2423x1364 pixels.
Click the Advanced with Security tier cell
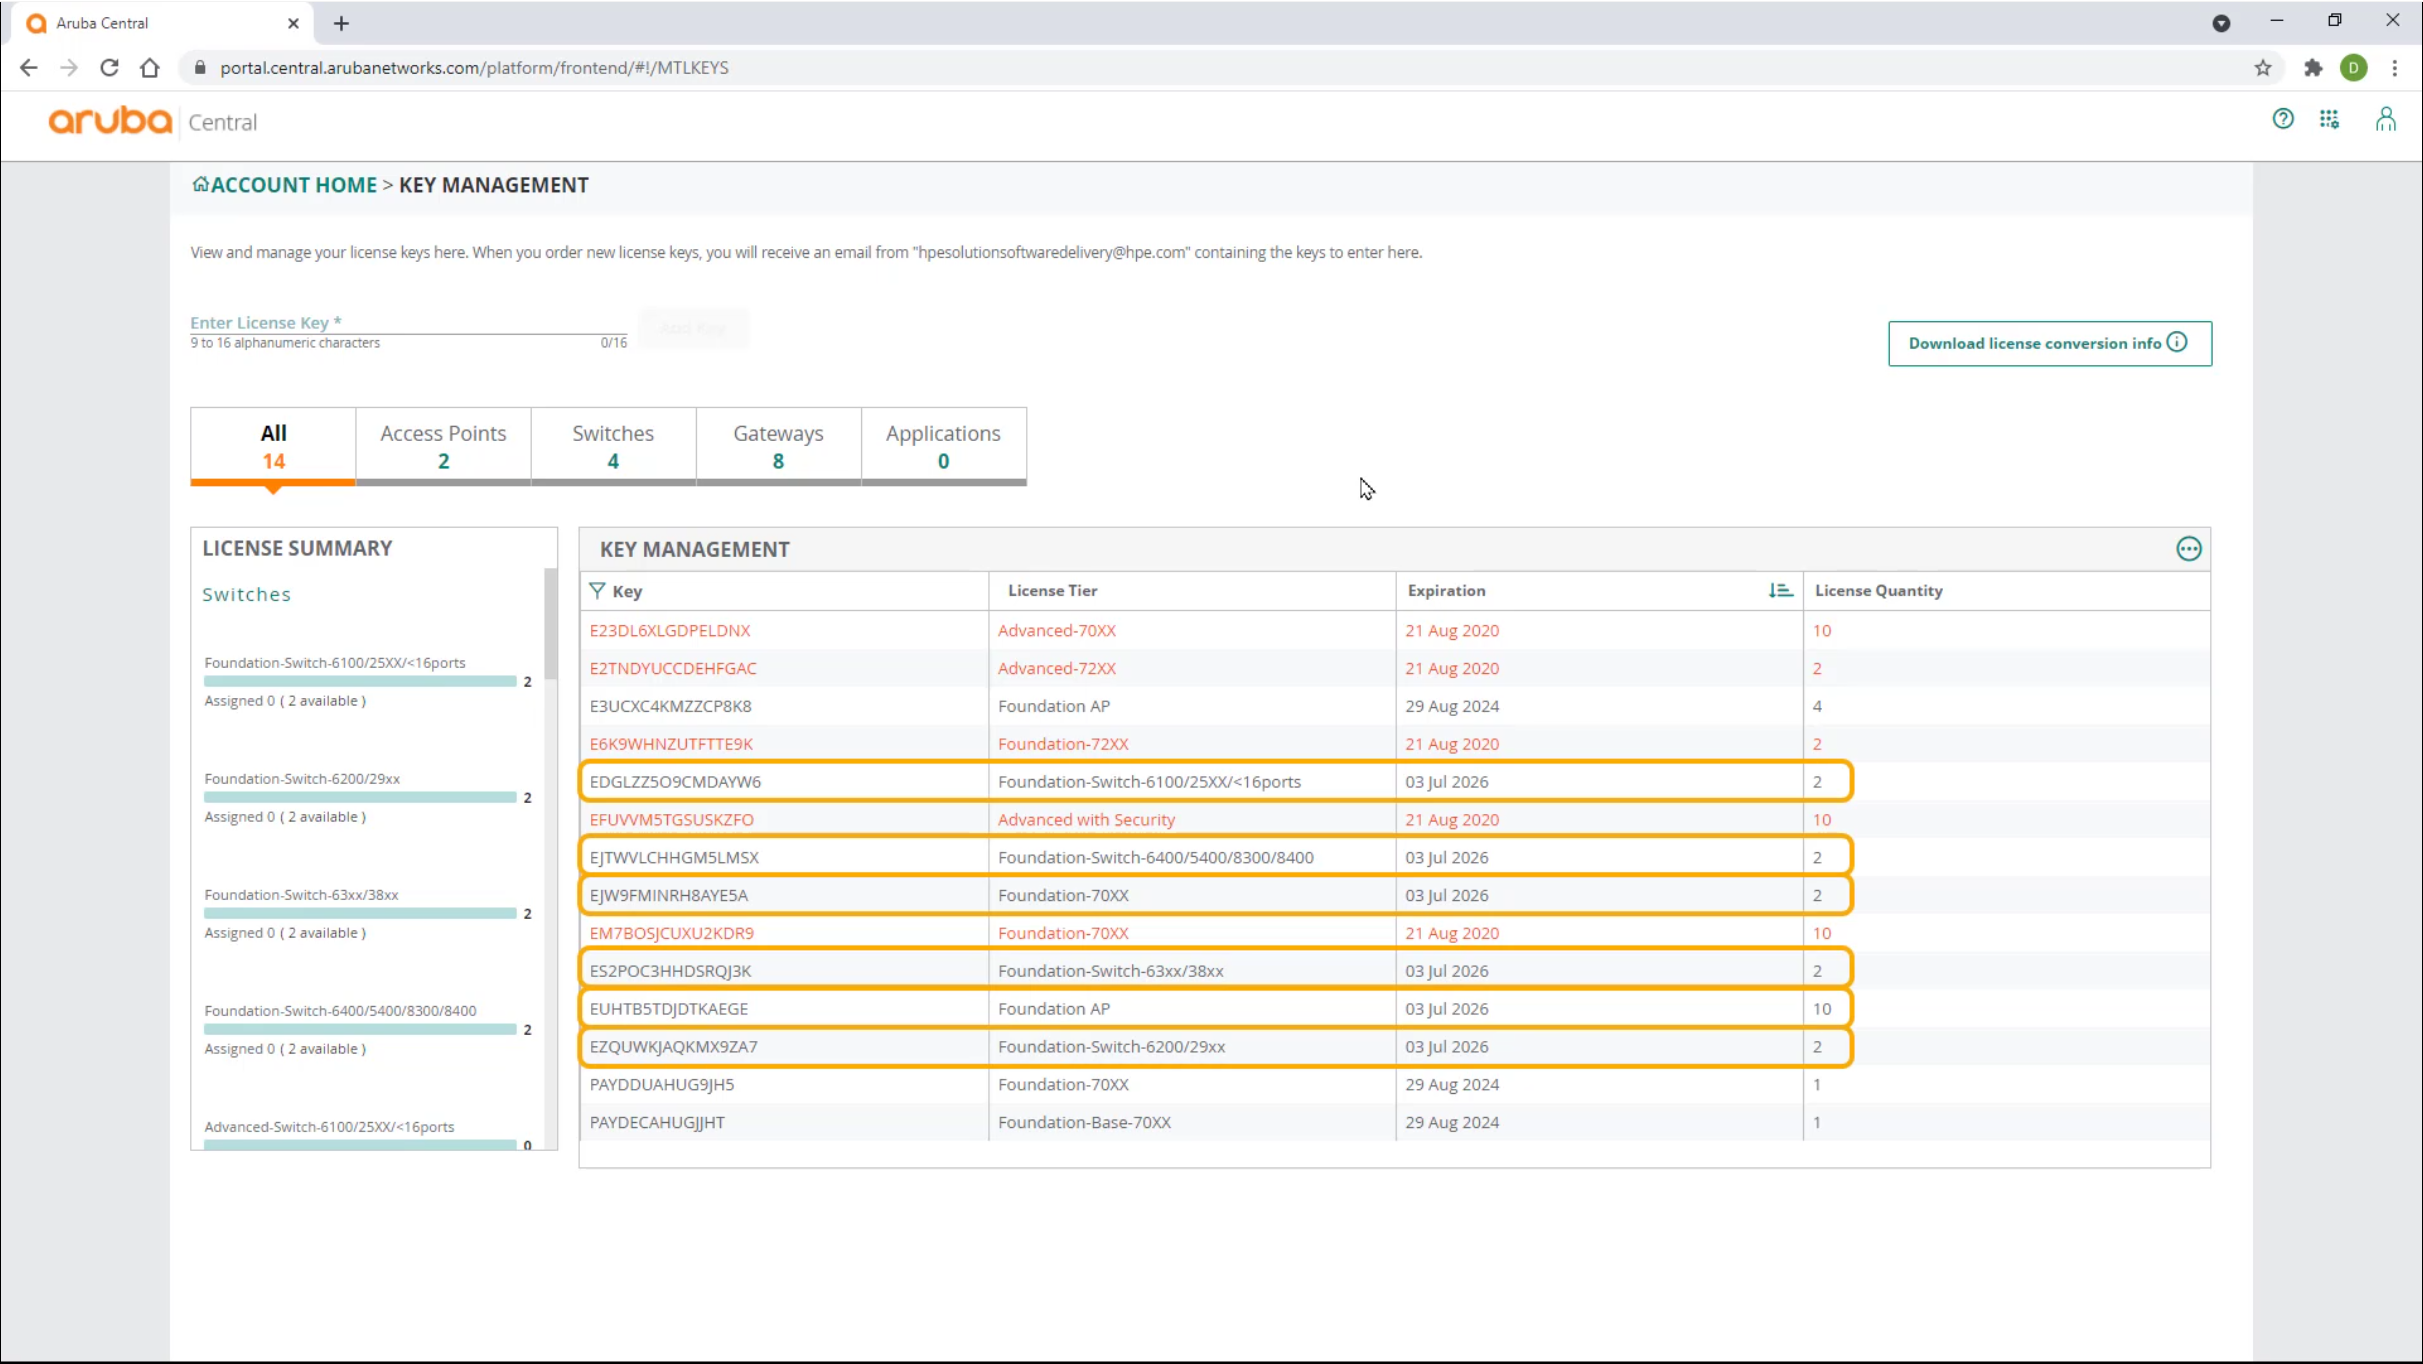[x=1086, y=820]
